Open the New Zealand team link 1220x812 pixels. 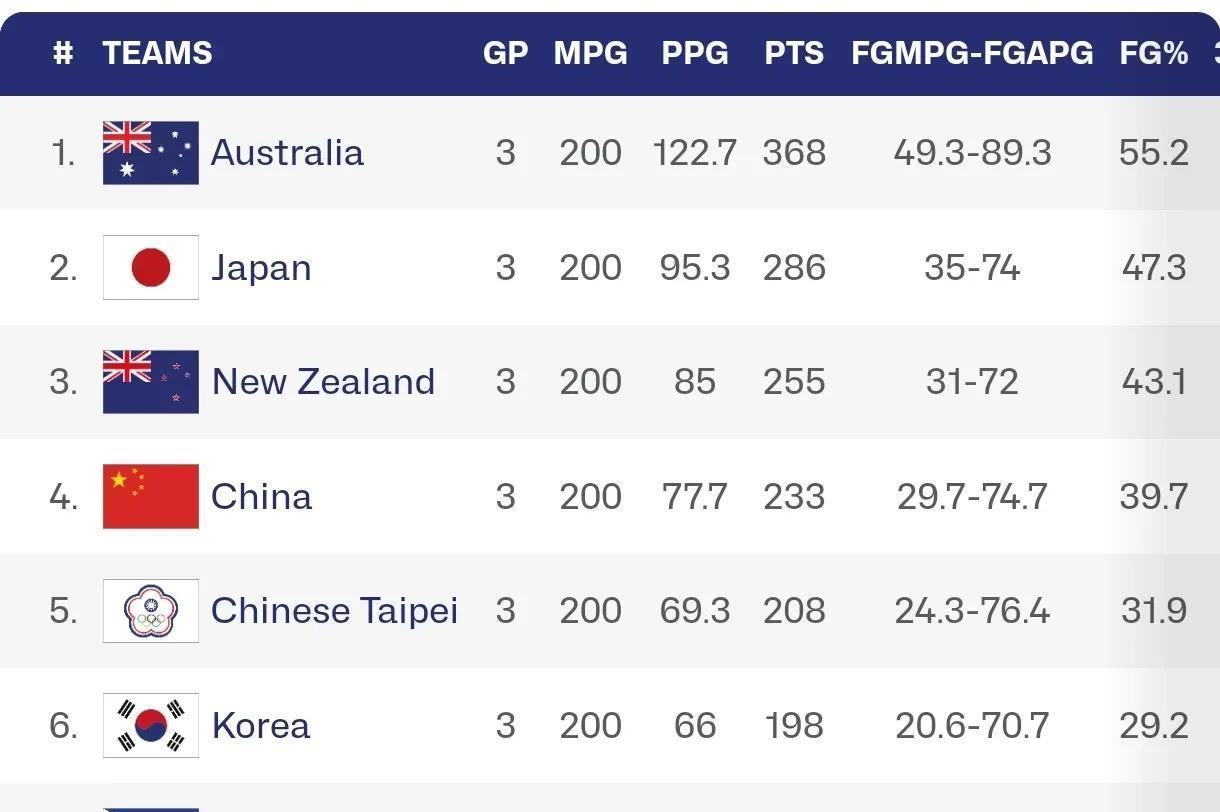click(323, 382)
